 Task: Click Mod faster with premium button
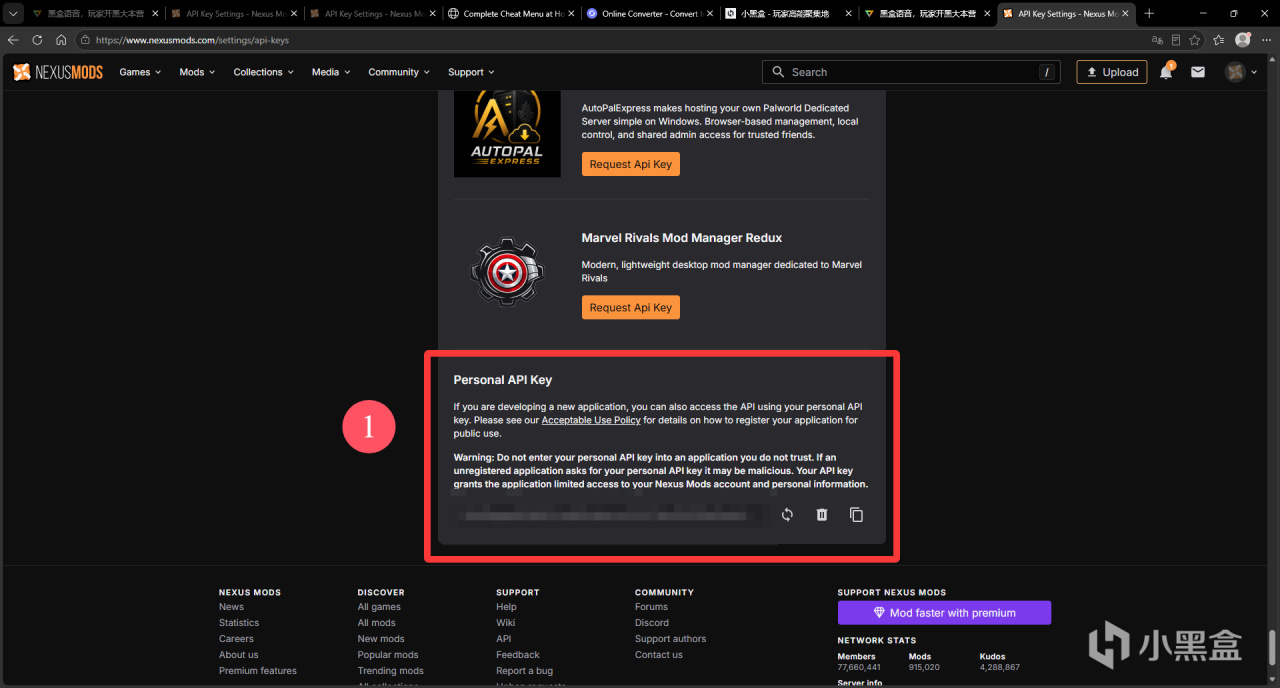point(944,612)
